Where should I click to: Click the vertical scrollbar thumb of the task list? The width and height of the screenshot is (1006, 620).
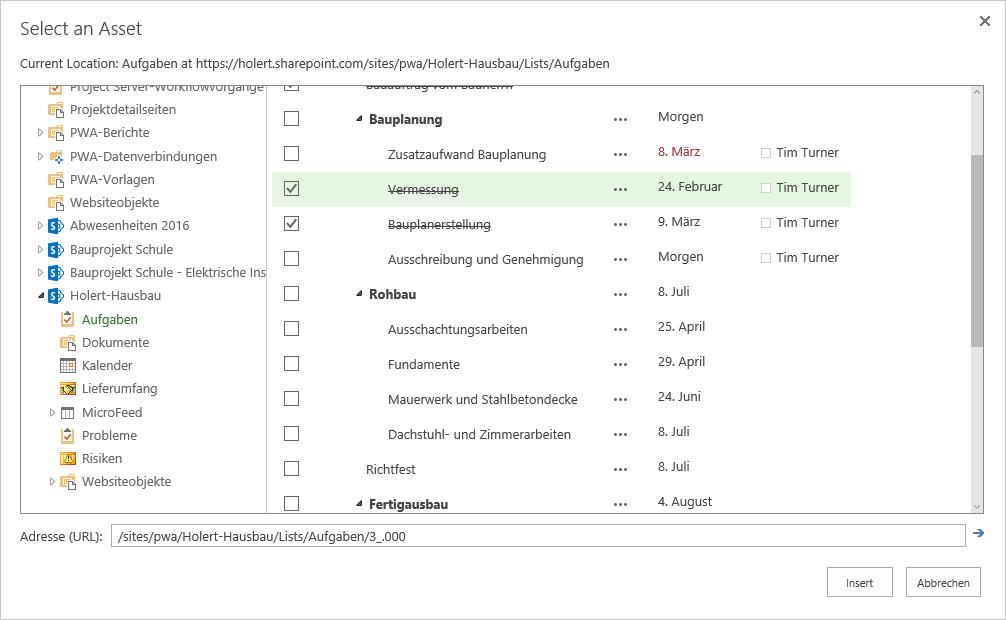[976, 250]
